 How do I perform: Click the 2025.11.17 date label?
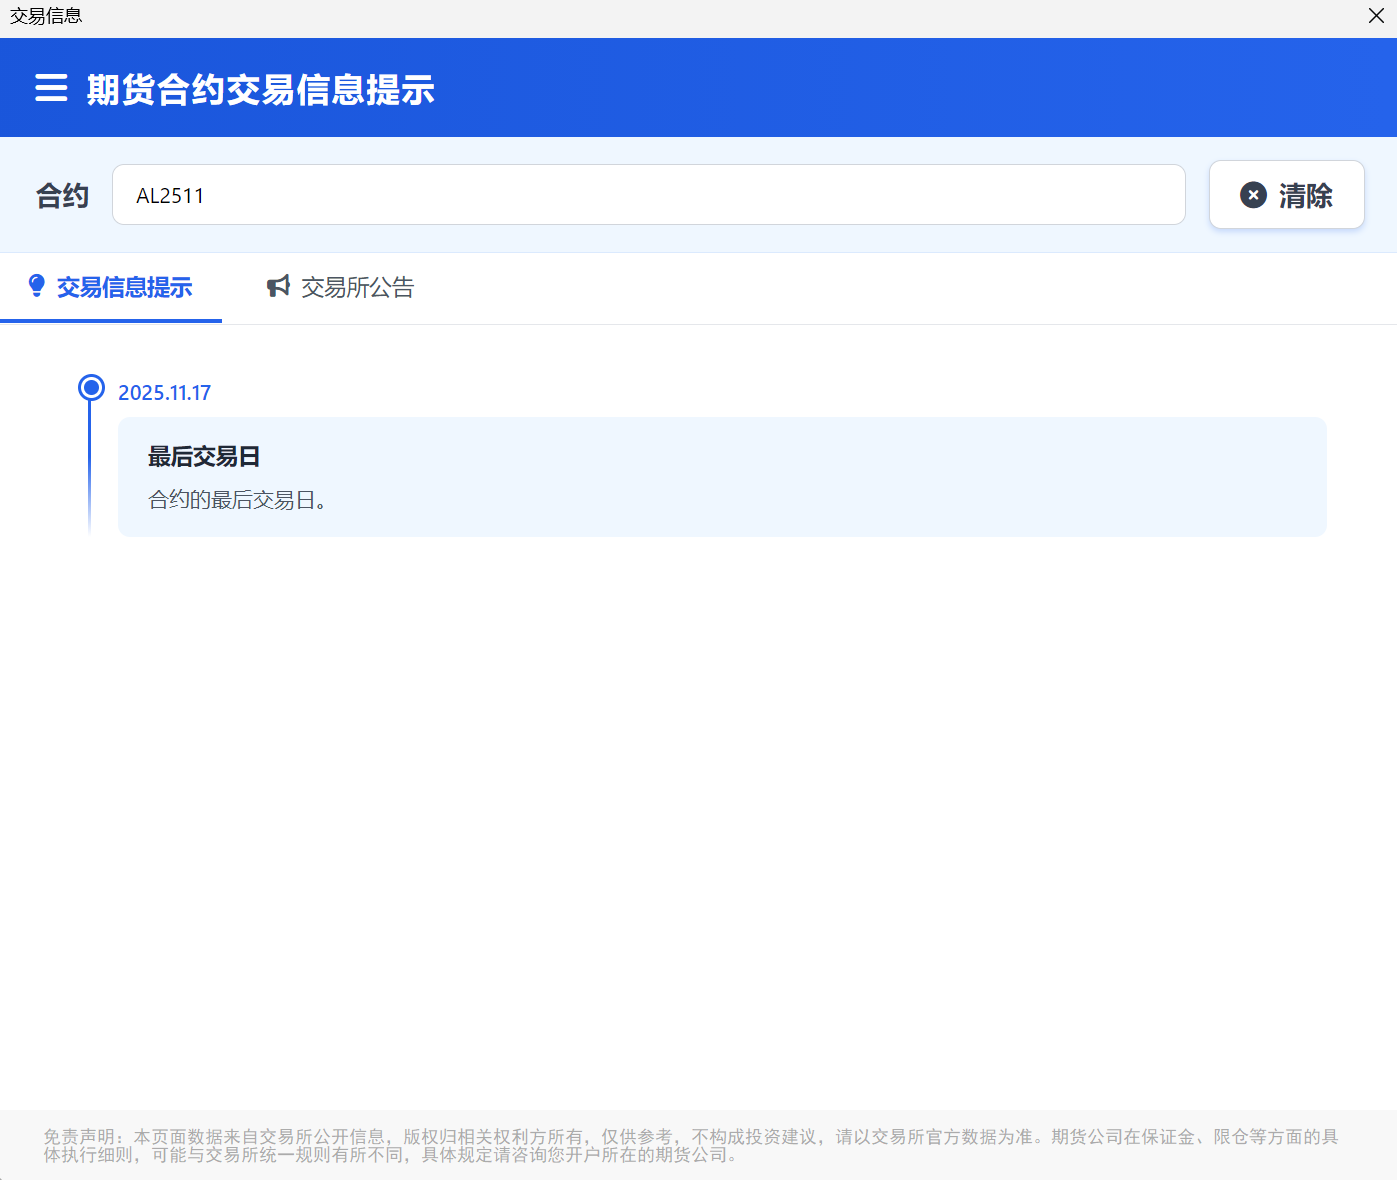[x=165, y=393]
